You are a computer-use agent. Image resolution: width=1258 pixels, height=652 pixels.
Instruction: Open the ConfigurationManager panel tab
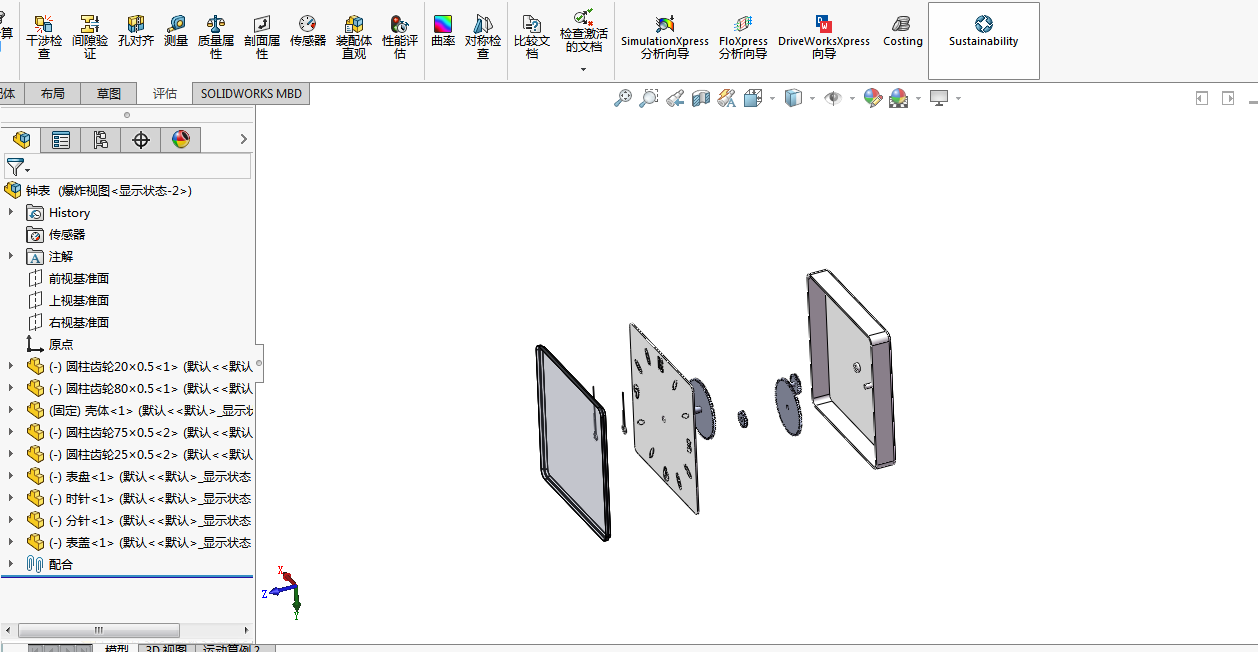101,140
